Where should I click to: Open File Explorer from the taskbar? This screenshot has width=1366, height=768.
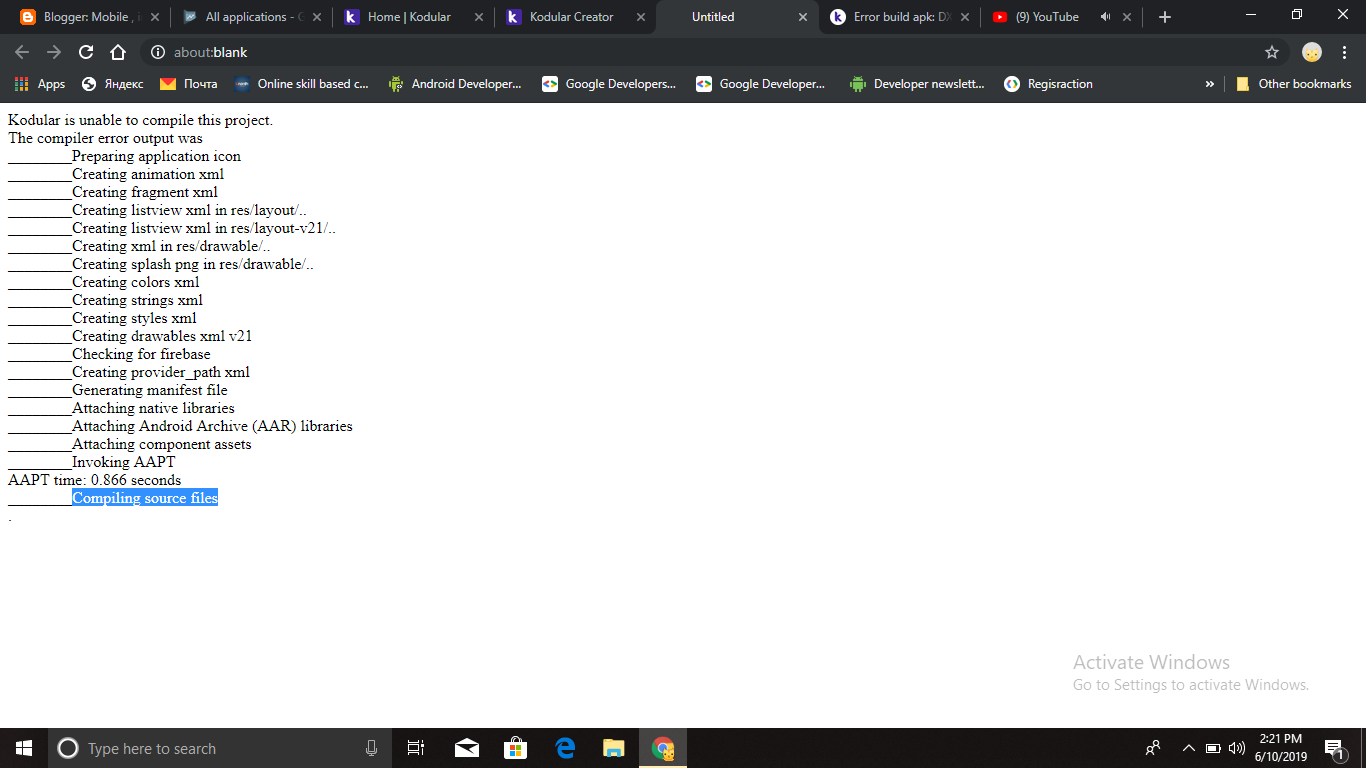tap(613, 748)
